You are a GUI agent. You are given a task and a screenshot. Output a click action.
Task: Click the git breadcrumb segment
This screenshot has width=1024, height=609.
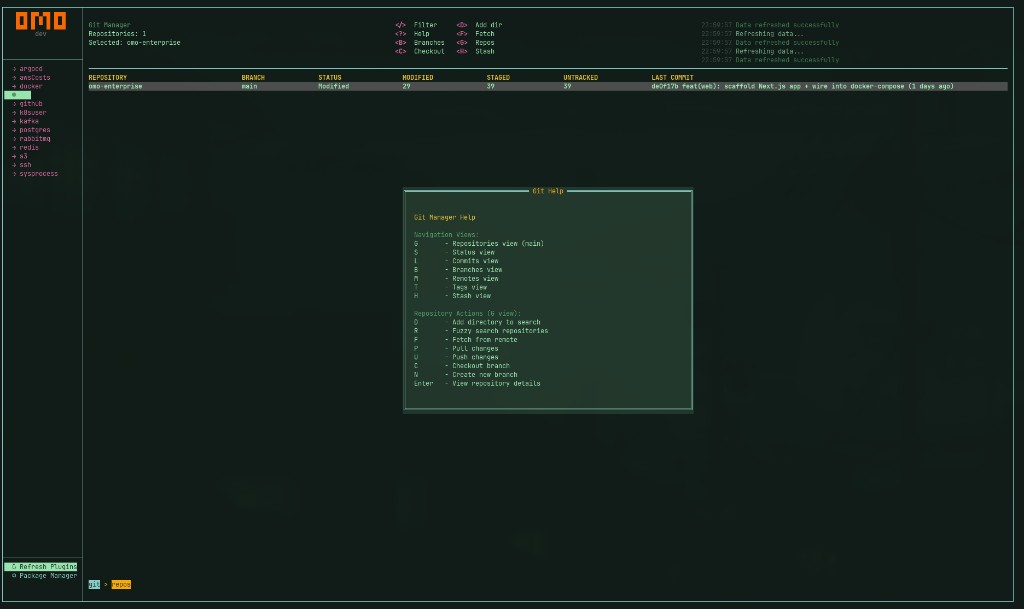[x=94, y=585]
